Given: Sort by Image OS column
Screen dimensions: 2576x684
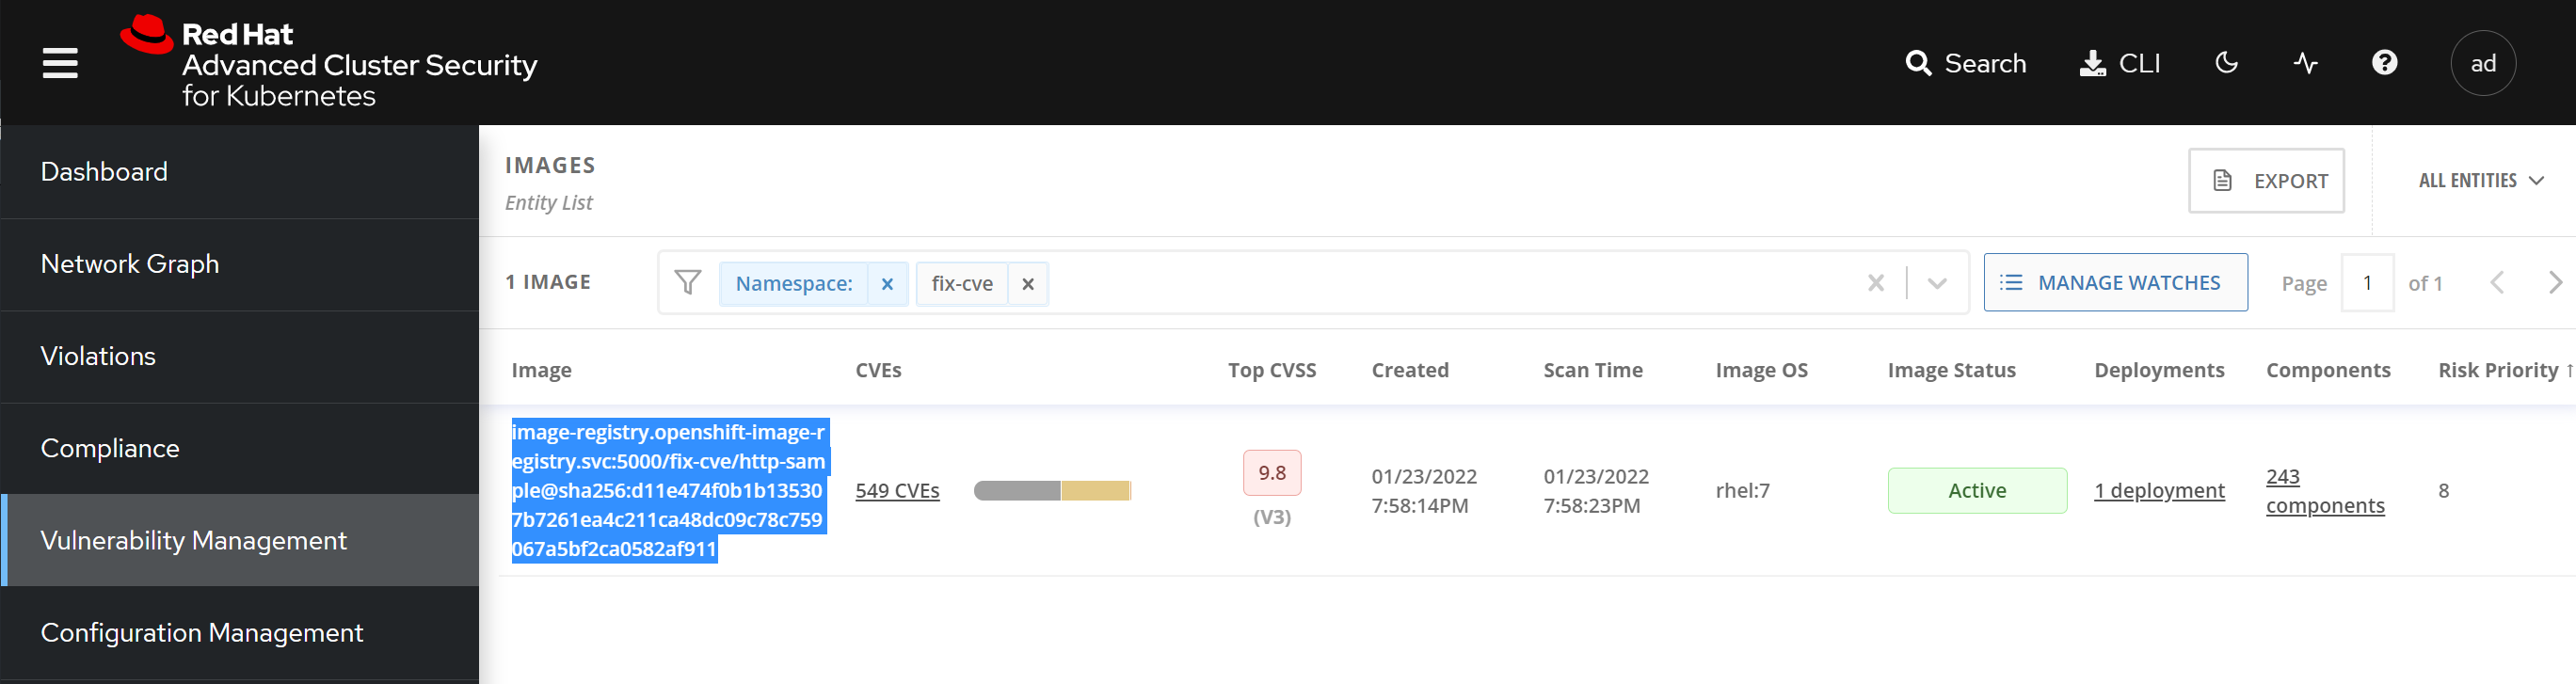Looking at the screenshot, I should point(1761,371).
